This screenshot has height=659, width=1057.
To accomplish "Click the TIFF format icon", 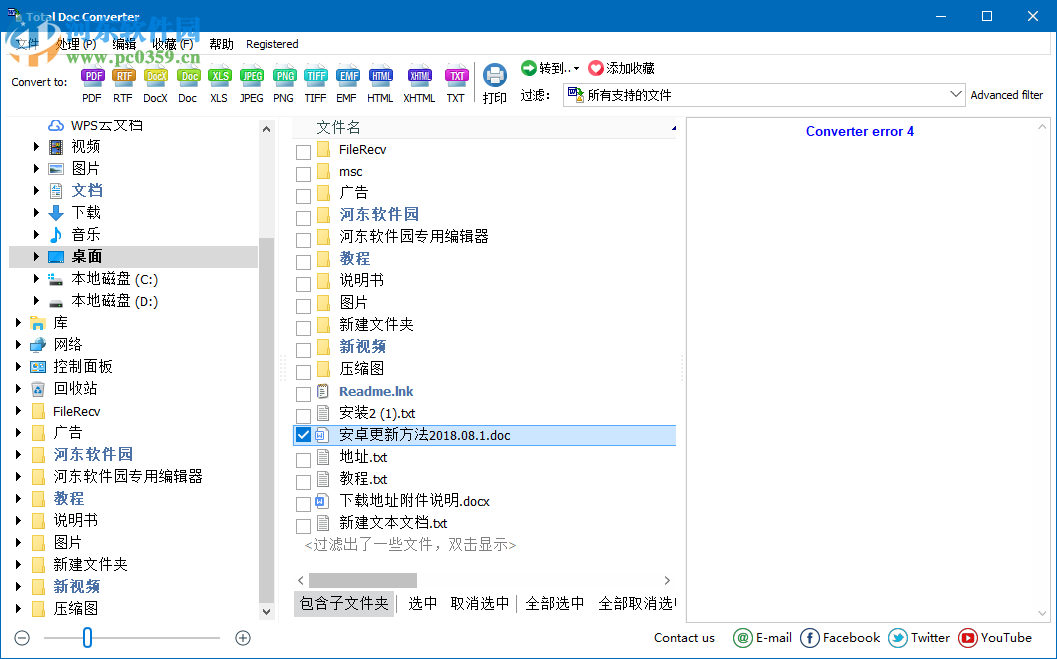I will [315, 75].
